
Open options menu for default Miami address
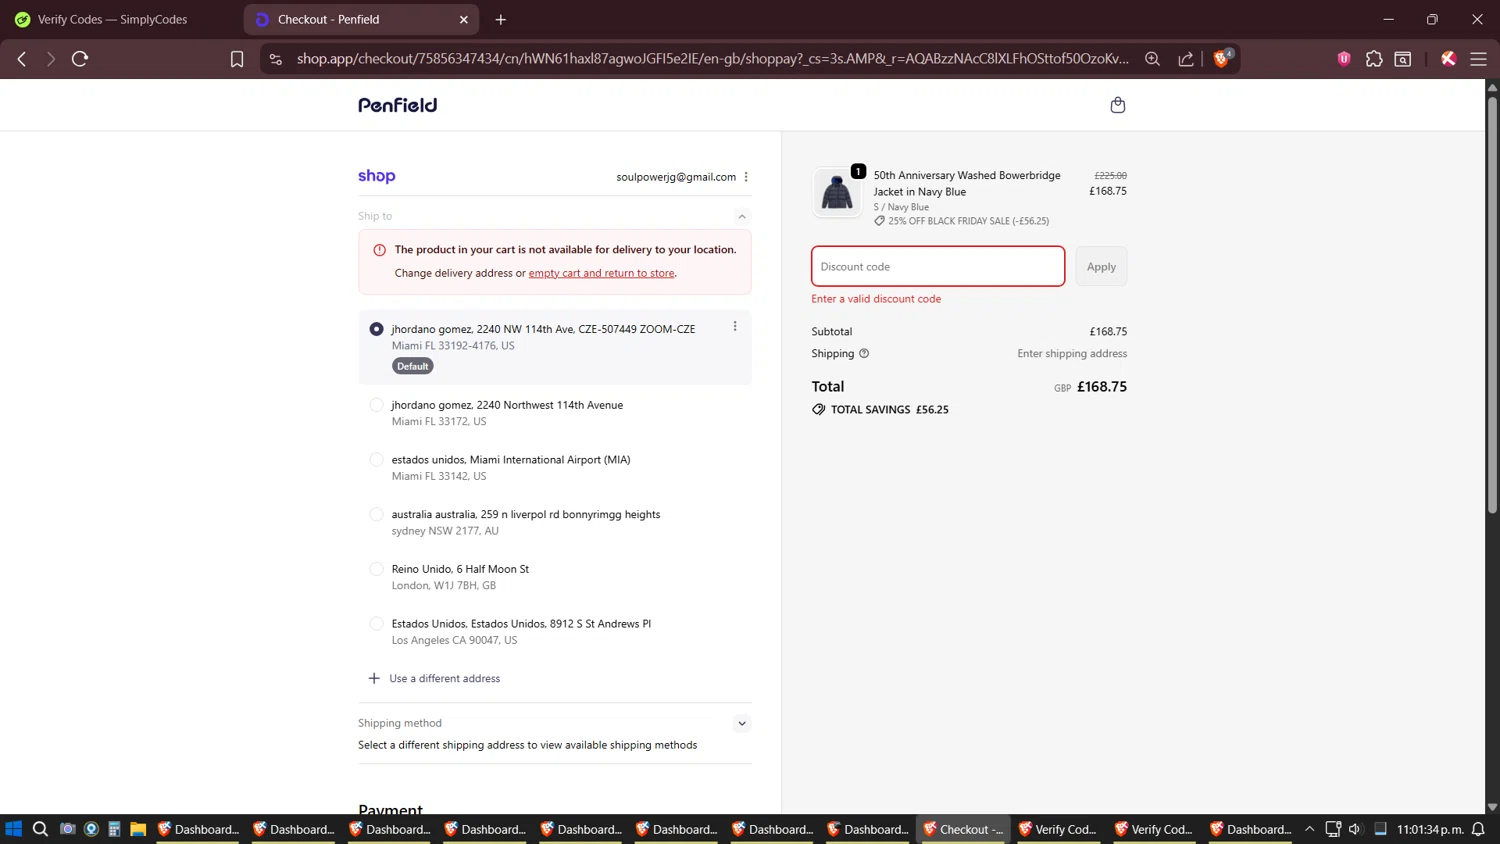click(x=735, y=327)
